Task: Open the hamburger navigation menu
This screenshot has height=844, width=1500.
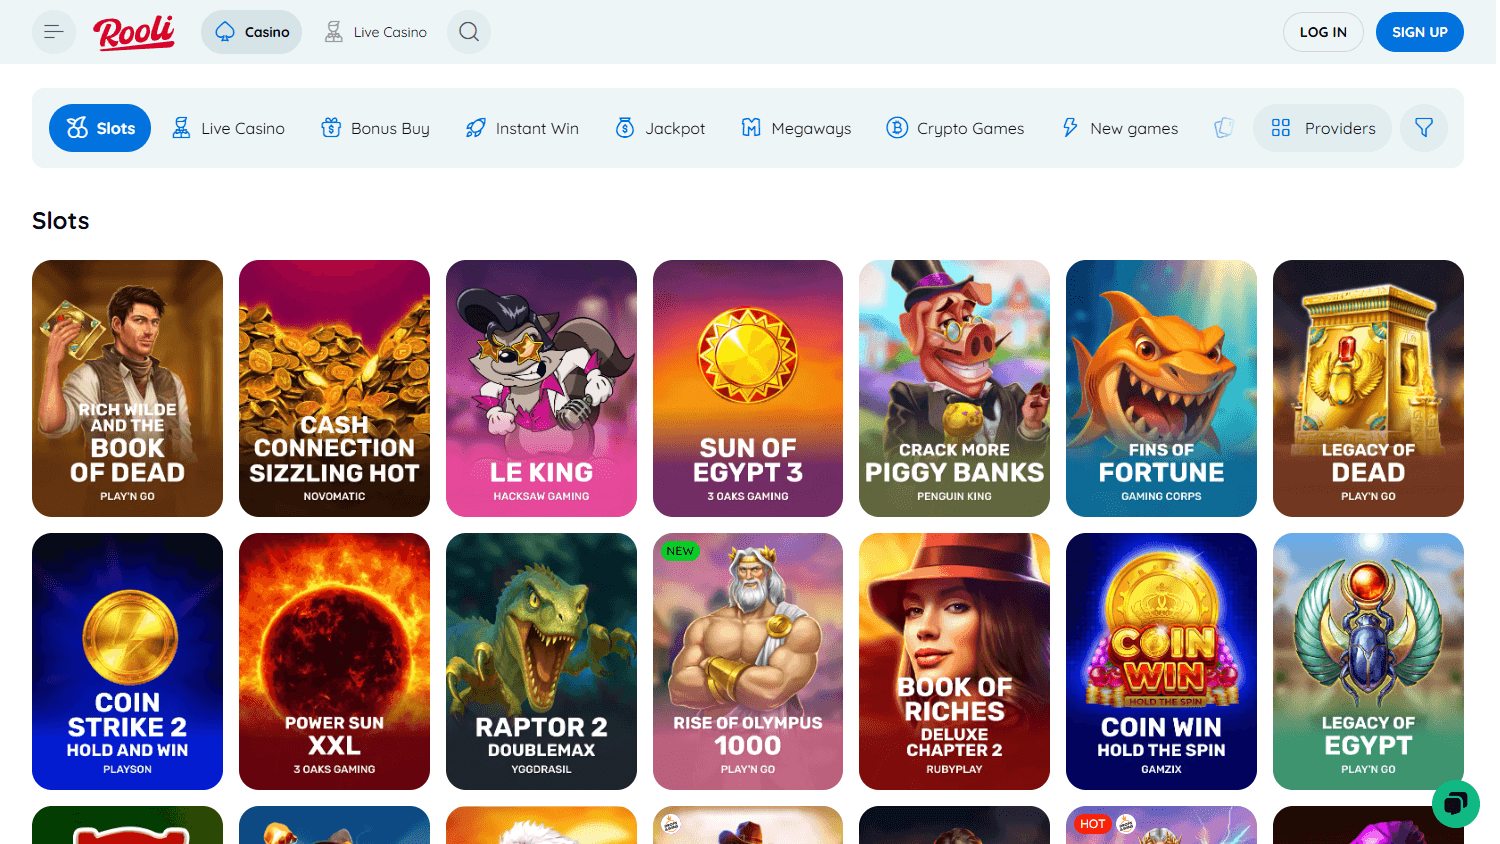Action: (x=54, y=31)
